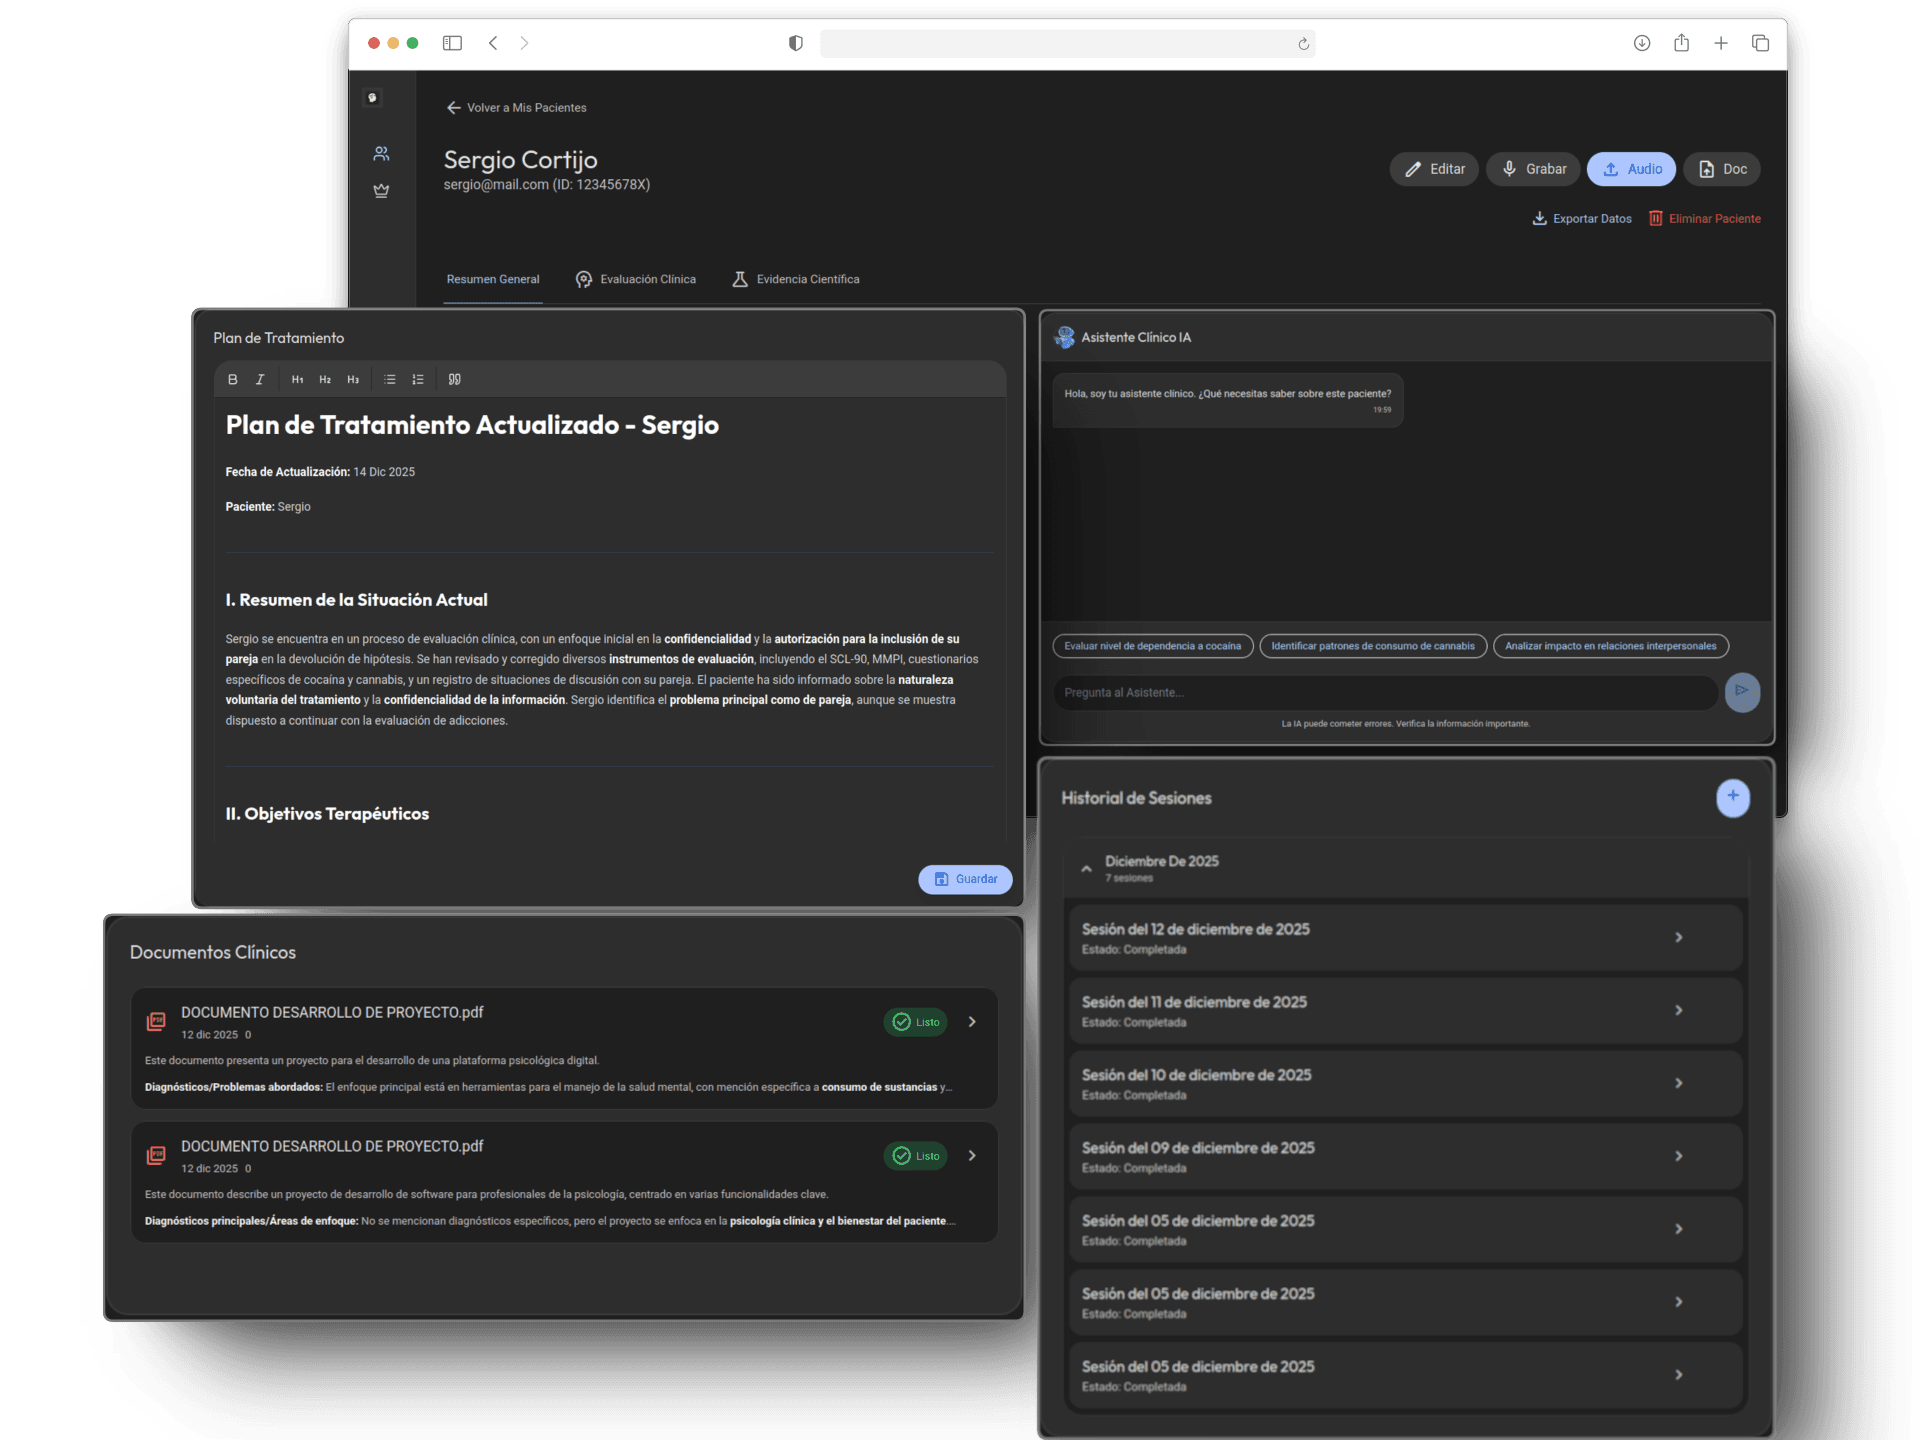Screen dimensions: 1920x1440
Task: Open the Evidencia Científica tab
Action: pyautogui.click(x=796, y=280)
